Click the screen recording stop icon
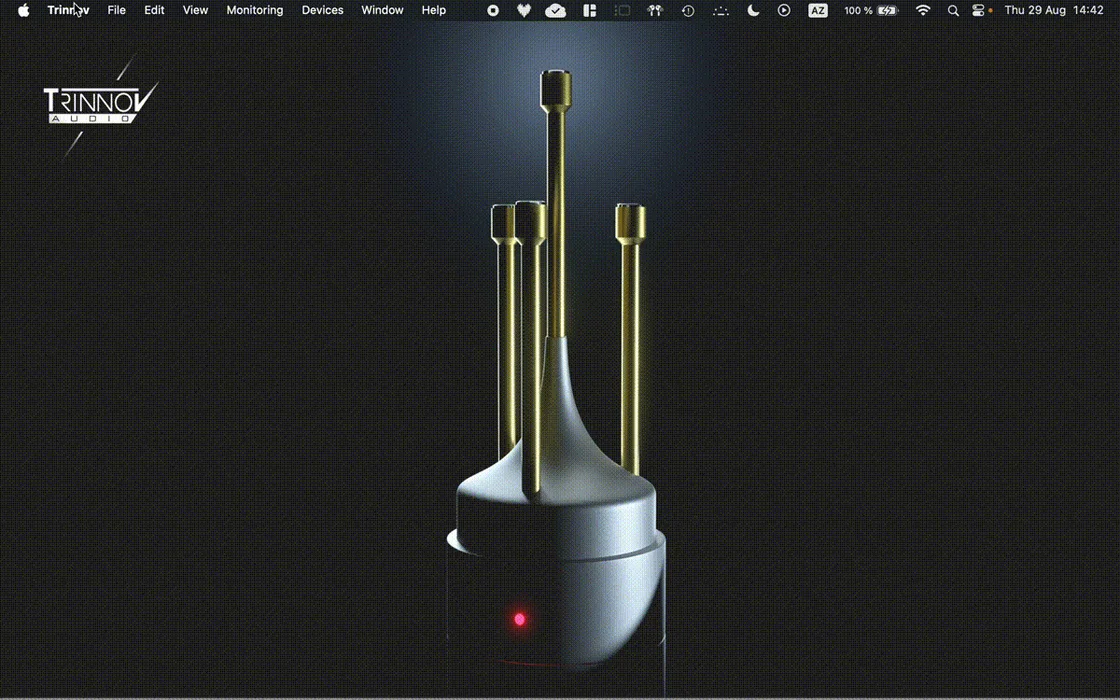 pyautogui.click(x=493, y=10)
